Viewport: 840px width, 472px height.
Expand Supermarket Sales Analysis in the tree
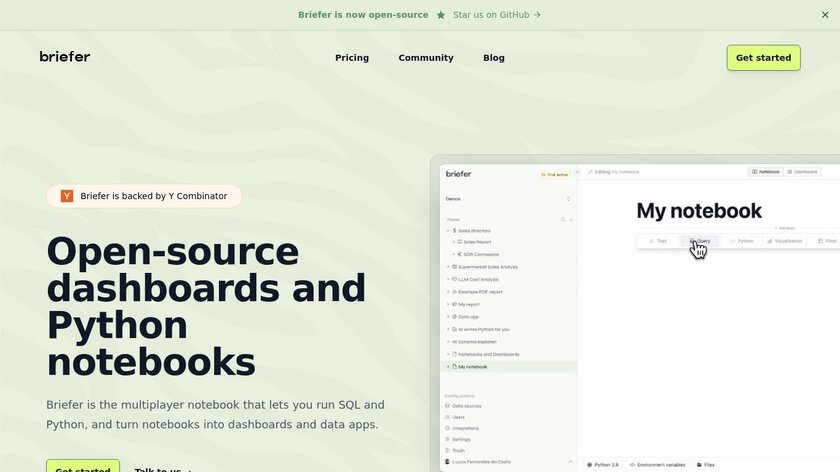click(448, 267)
